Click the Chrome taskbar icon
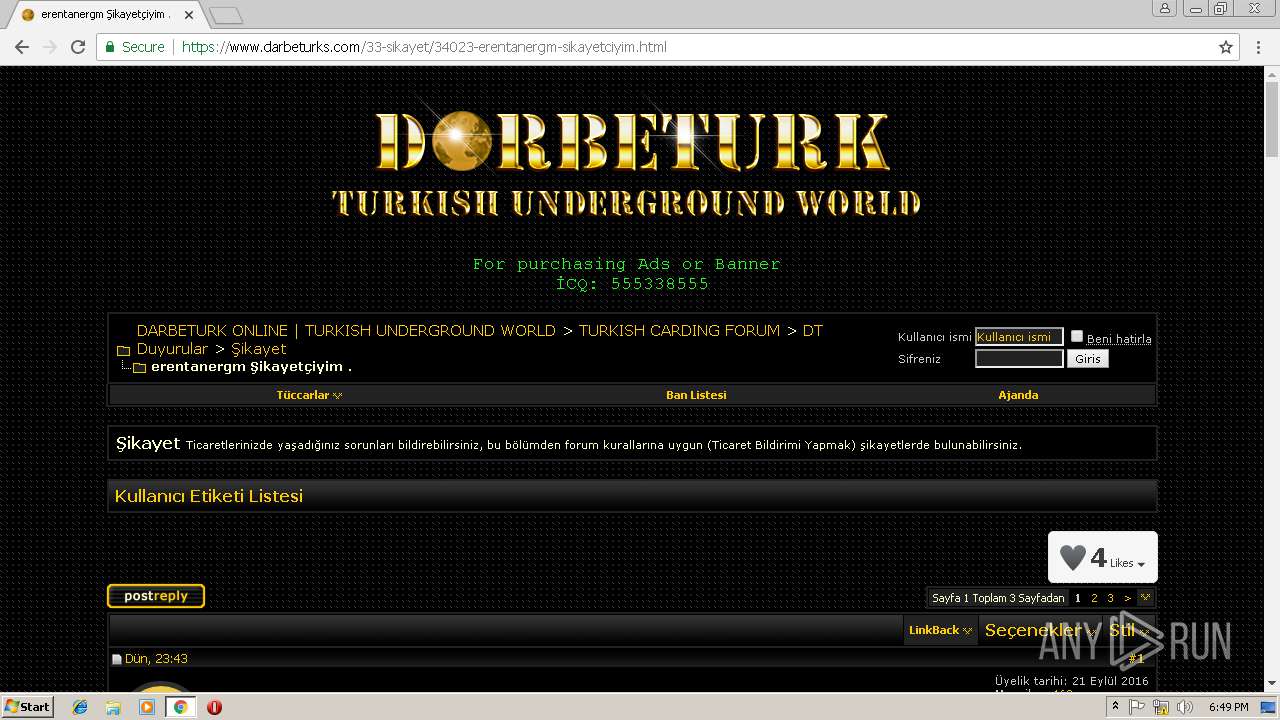Image resolution: width=1280 pixels, height=720 pixels. [181, 707]
